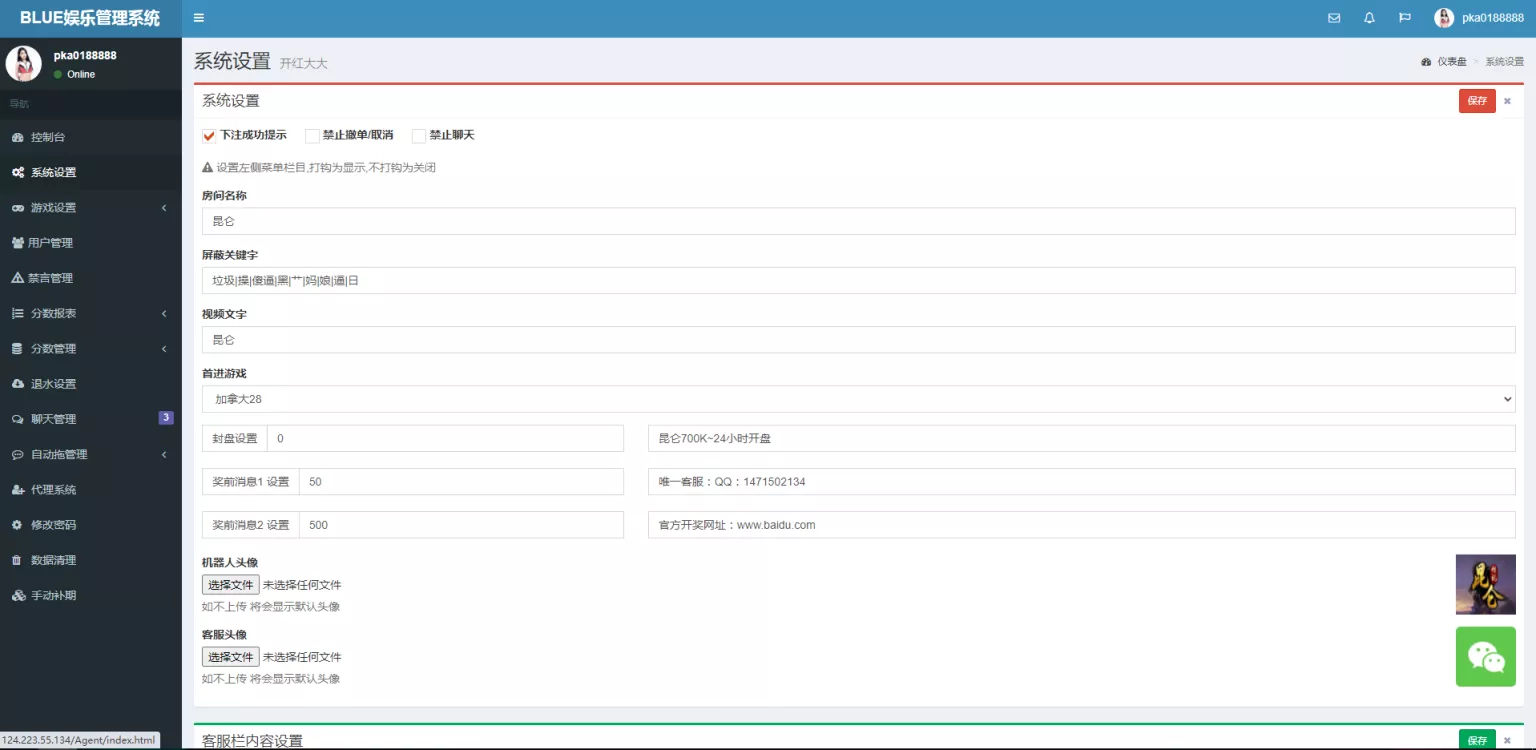The image size is (1536, 750).
Task: Click the flag icon in top bar
Action: click(x=1404, y=18)
